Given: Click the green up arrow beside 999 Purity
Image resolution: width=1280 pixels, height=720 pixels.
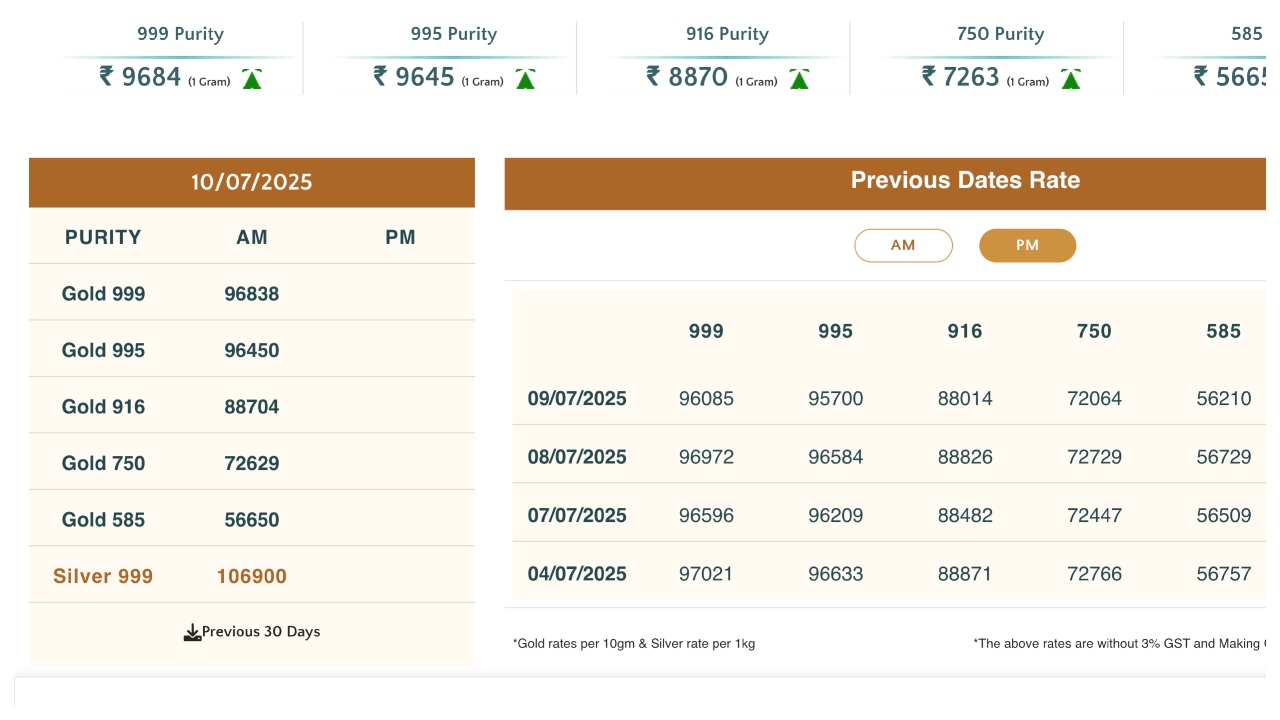Looking at the screenshot, I should pyautogui.click(x=252, y=79).
